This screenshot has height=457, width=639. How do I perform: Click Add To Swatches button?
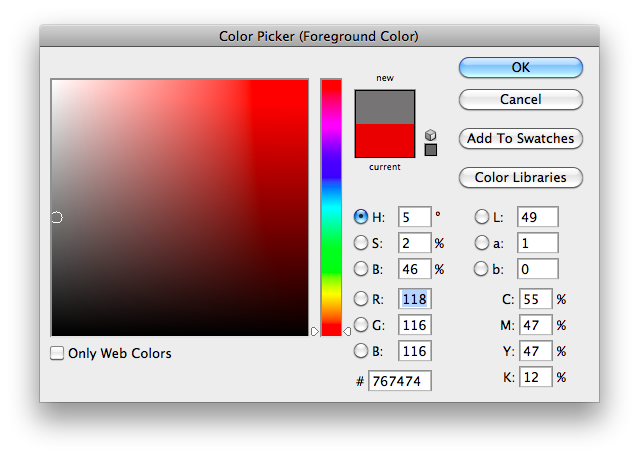coord(520,138)
